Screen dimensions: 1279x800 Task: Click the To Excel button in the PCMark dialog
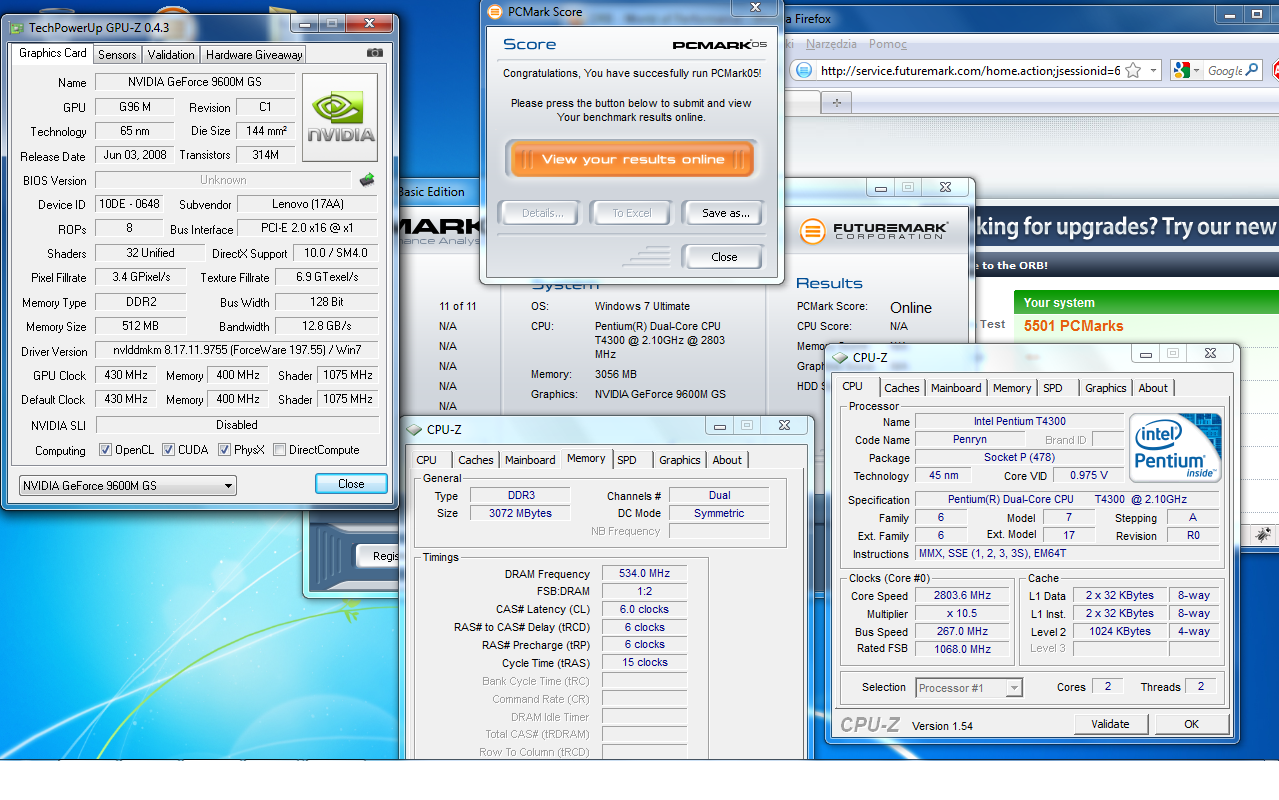pos(632,213)
